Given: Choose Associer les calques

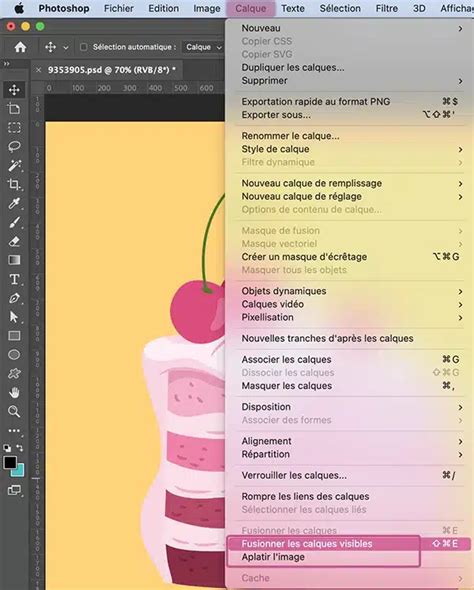Looking at the screenshot, I should (x=286, y=360).
